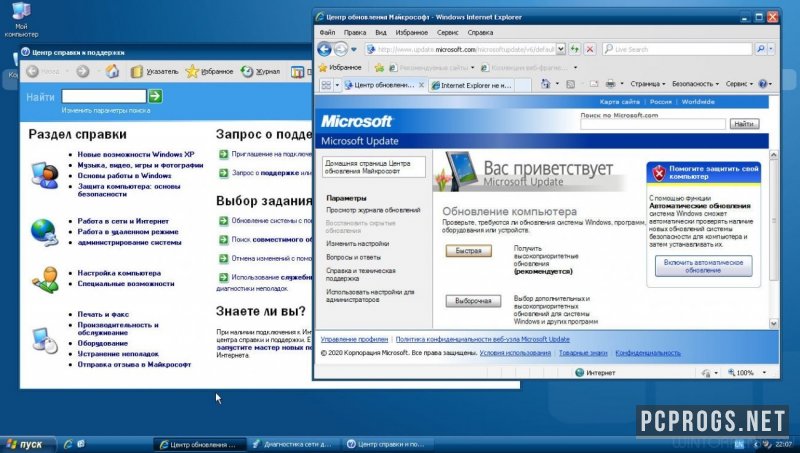Click the green Go arrow next to search
The image size is (800, 453).
(155, 96)
